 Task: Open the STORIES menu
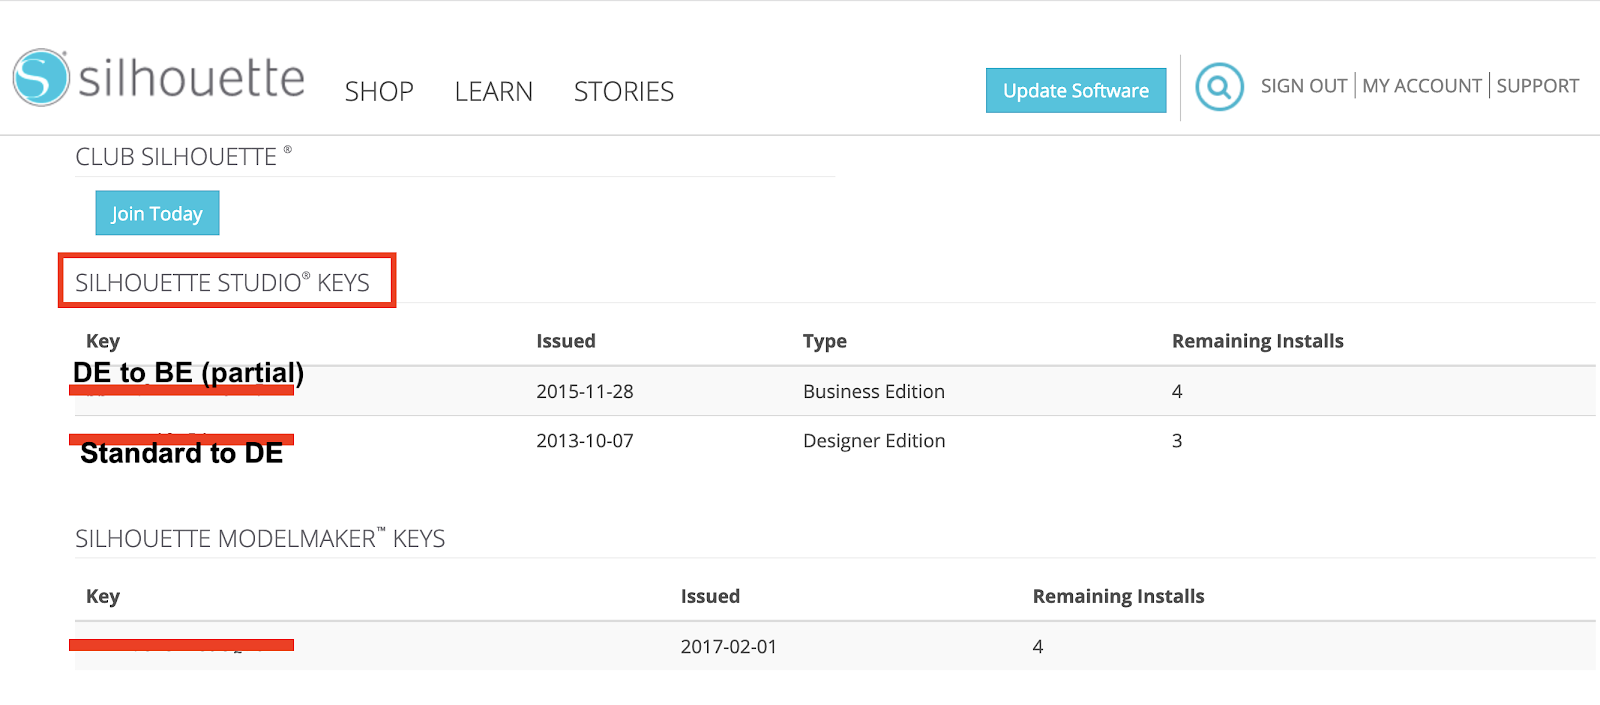coord(624,92)
